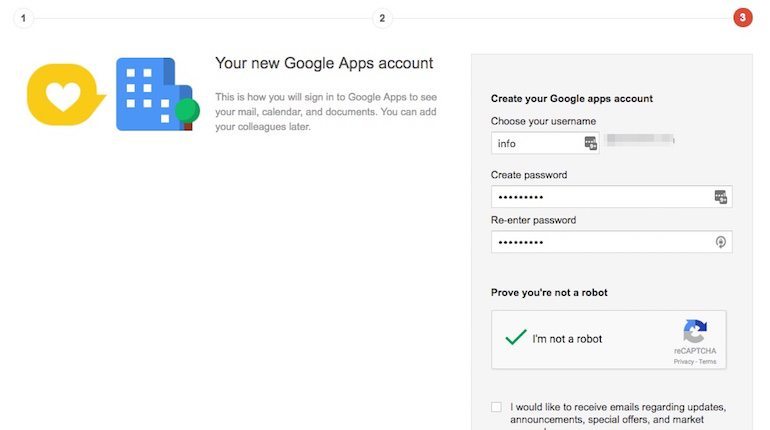Click the blue office building illustration
This screenshot has height=430, width=770.
[157, 94]
